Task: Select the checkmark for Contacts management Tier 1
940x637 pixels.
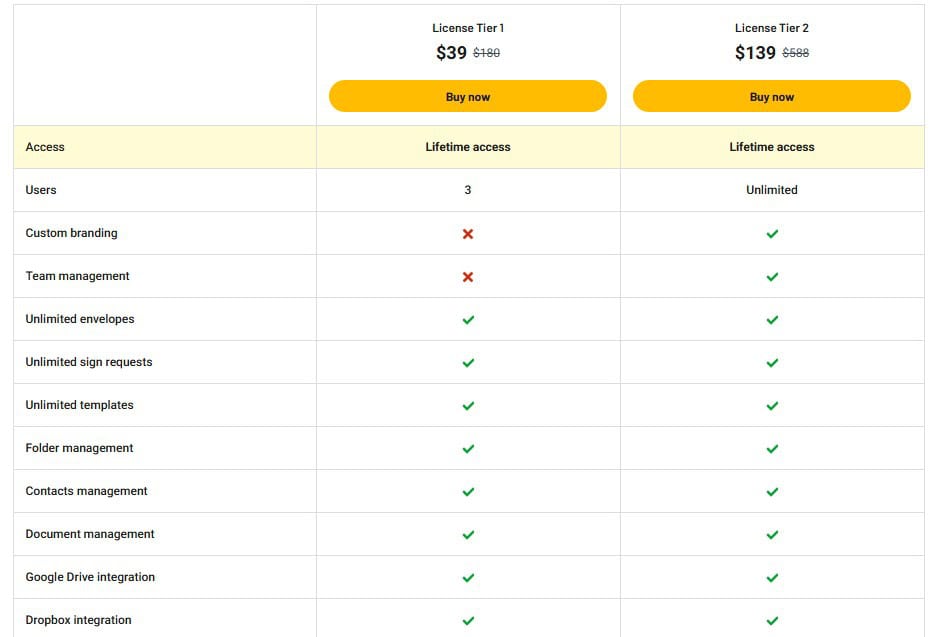Action: point(467,491)
